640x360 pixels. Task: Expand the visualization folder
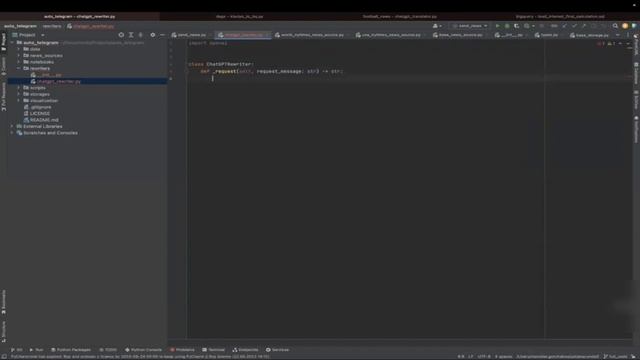pyautogui.click(x=18, y=101)
